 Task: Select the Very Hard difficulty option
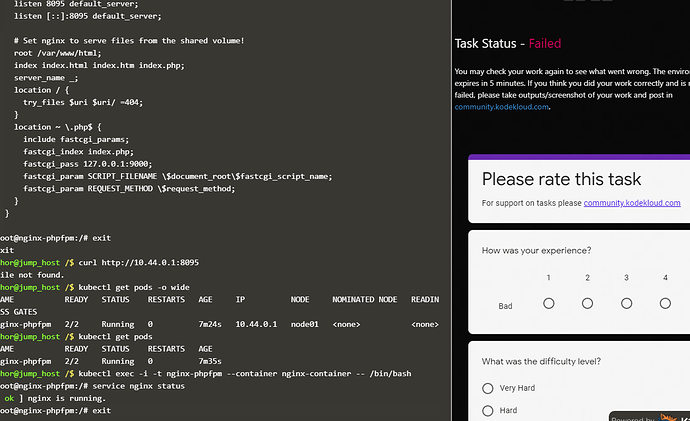(x=488, y=388)
